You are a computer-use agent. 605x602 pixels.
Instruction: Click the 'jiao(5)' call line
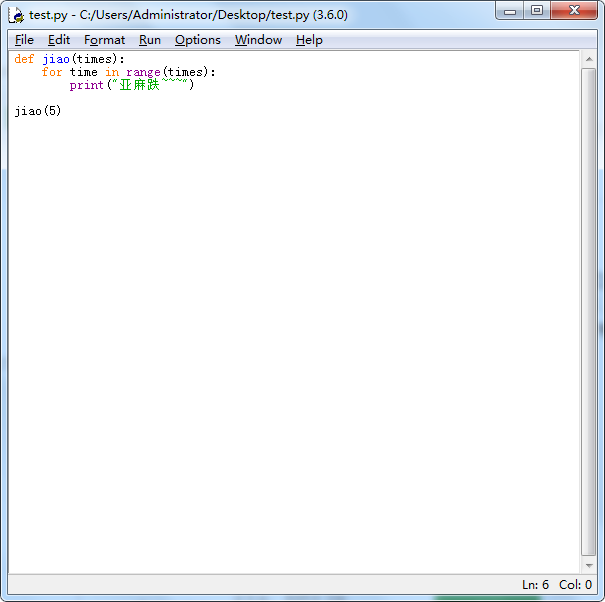pyautogui.click(x=38, y=111)
